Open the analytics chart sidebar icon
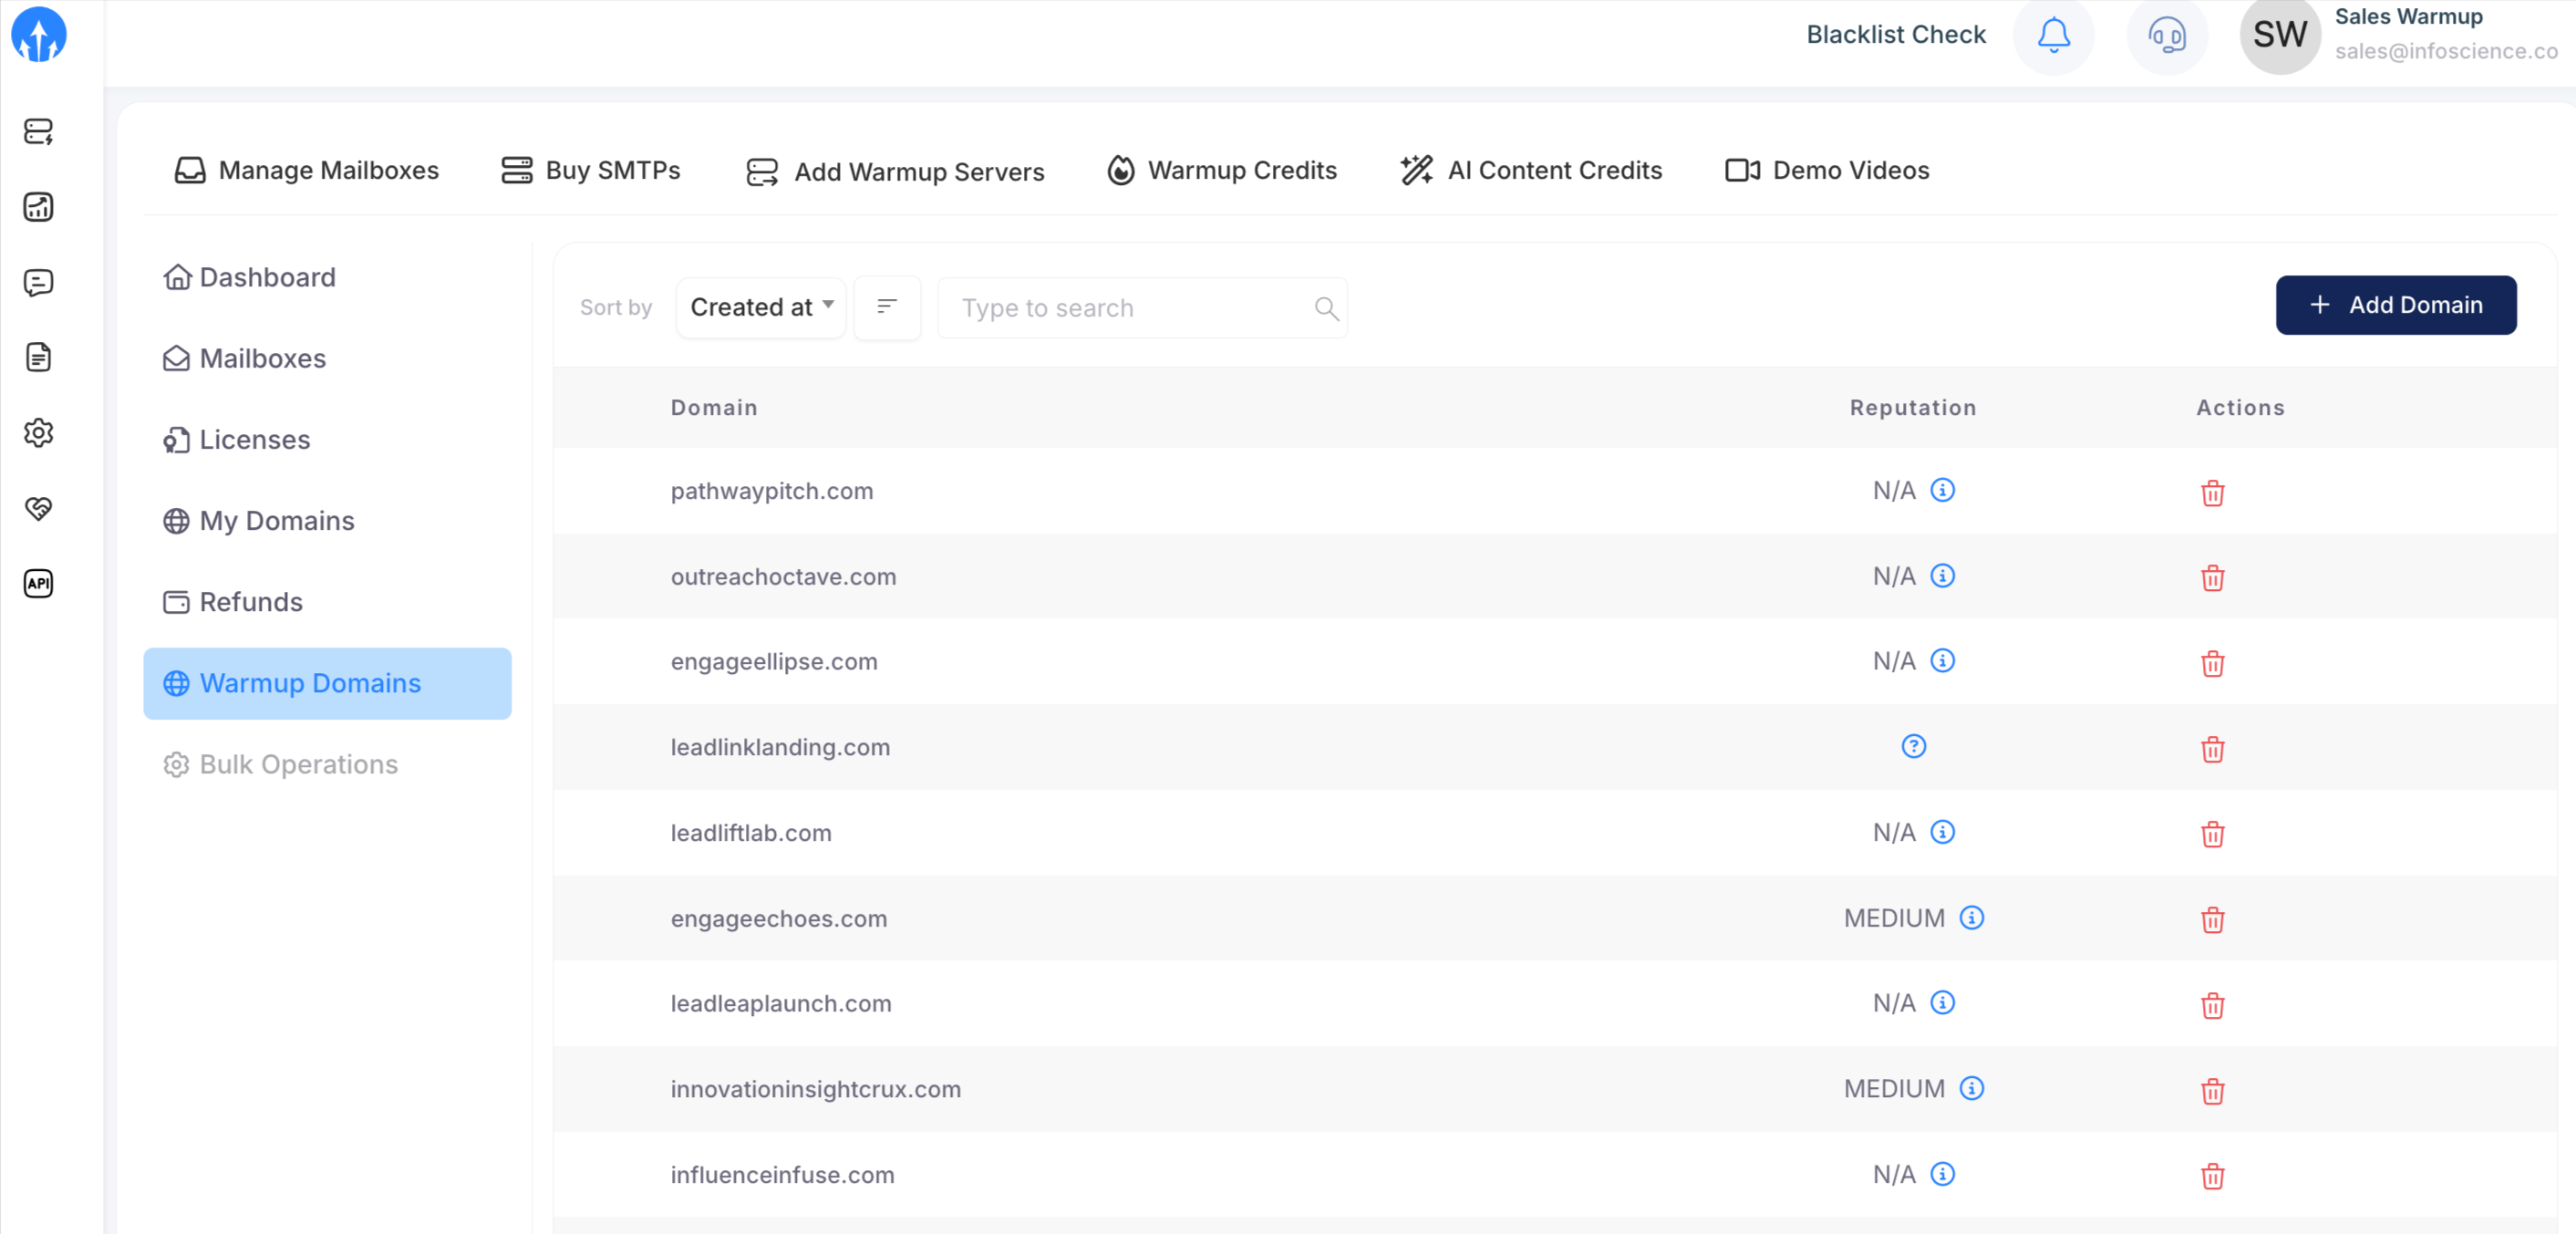This screenshot has height=1234, width=2576. [x=38, y=207]
